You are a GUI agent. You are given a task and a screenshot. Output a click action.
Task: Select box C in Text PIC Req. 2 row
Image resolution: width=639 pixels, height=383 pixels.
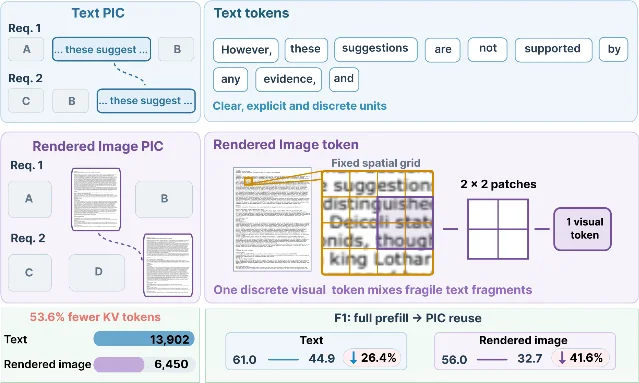26,101
